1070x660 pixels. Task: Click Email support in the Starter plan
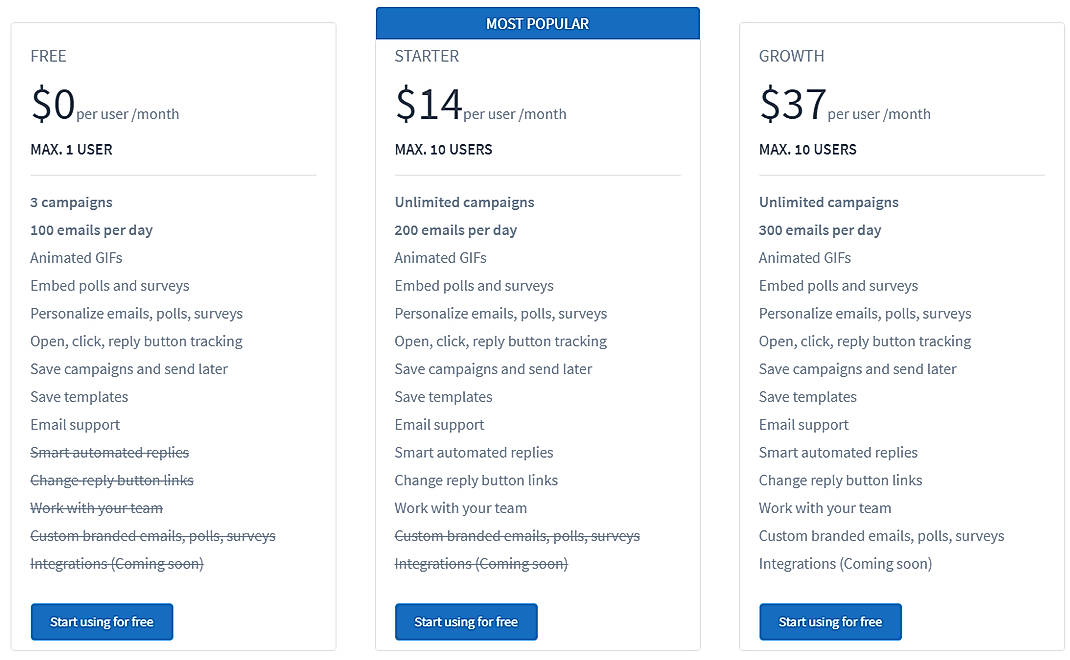click(x=439, y=425)
